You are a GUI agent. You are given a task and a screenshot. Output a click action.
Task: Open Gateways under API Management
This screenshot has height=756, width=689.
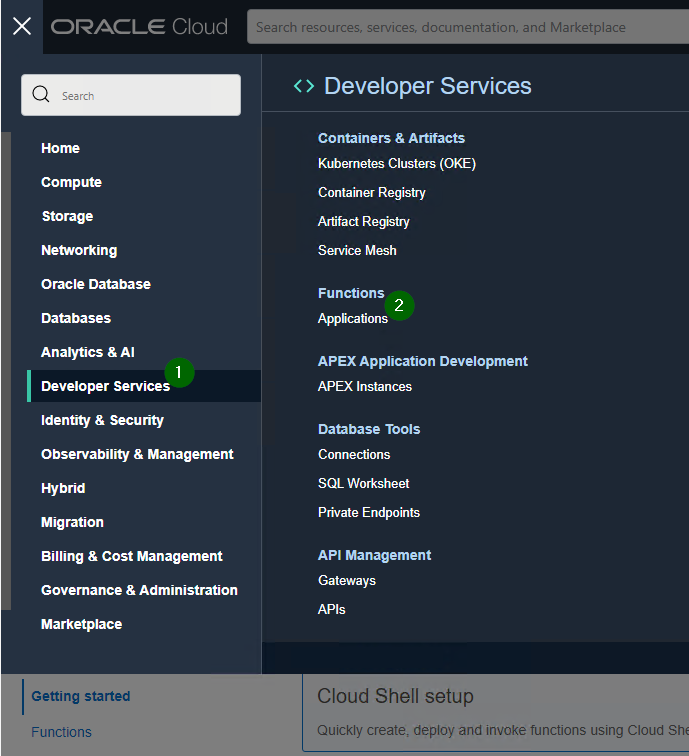(347, 580)
